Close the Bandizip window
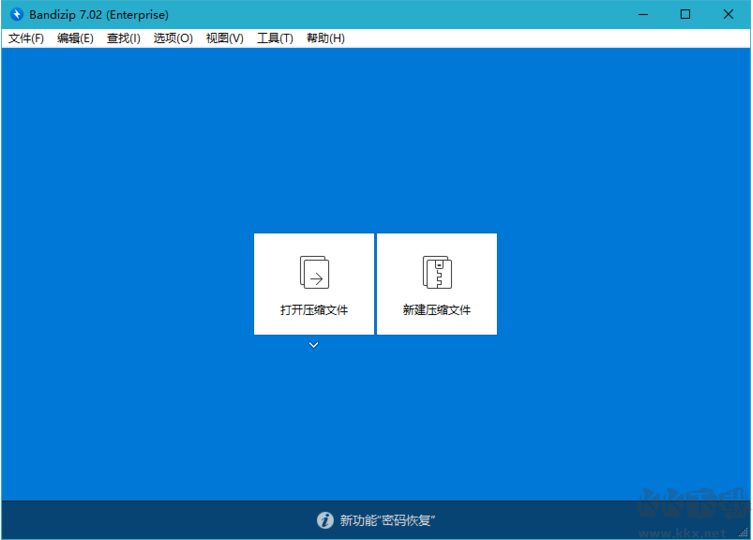Screen dimensions: 753x540 730,15
